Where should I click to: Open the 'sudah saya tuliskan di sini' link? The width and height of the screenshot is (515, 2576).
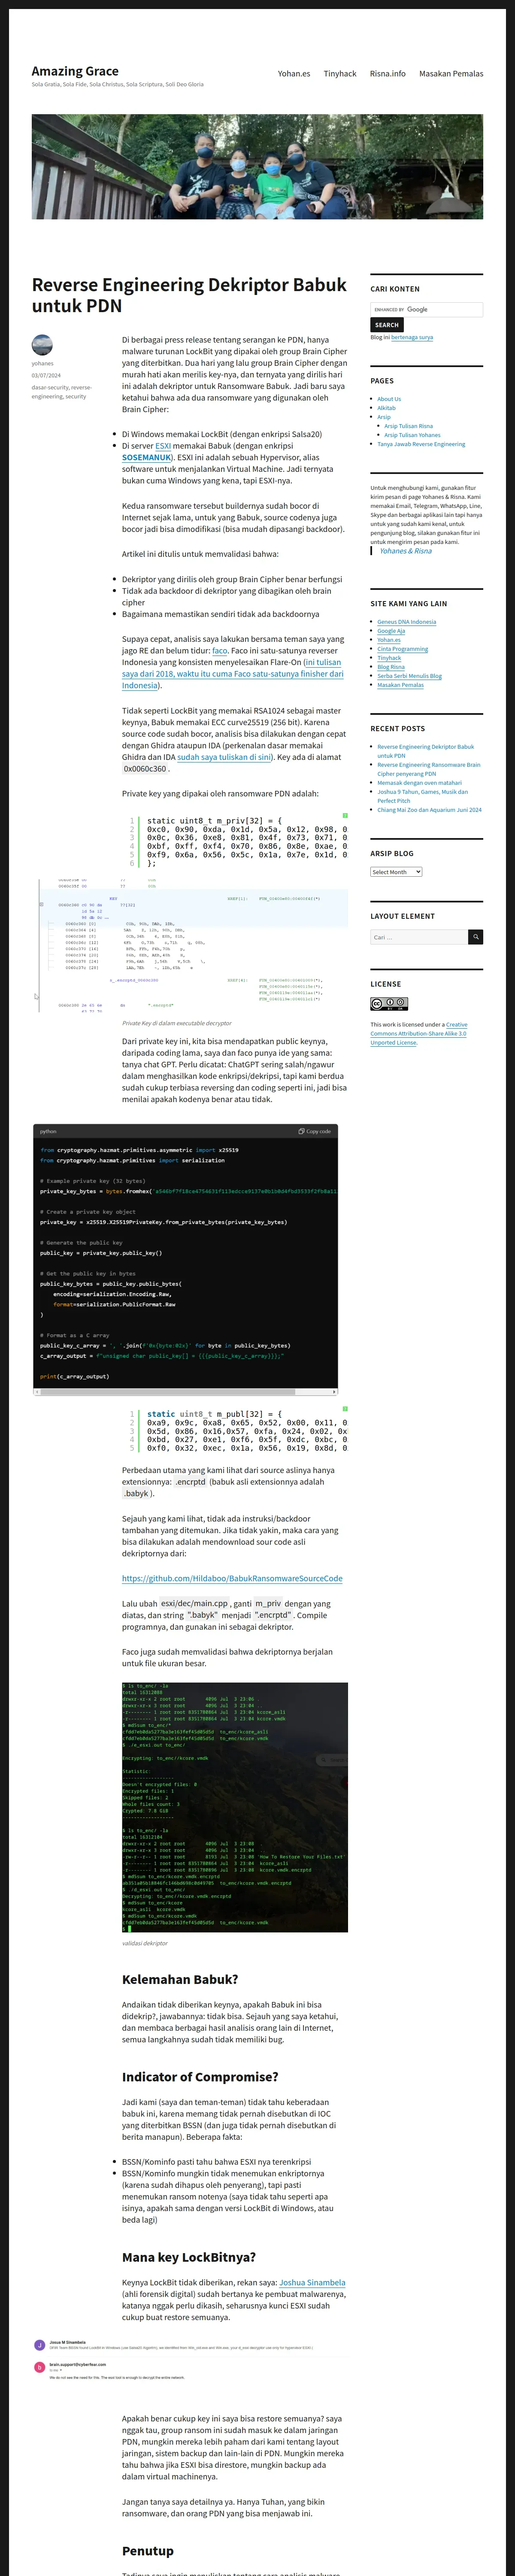pos(224,757)
